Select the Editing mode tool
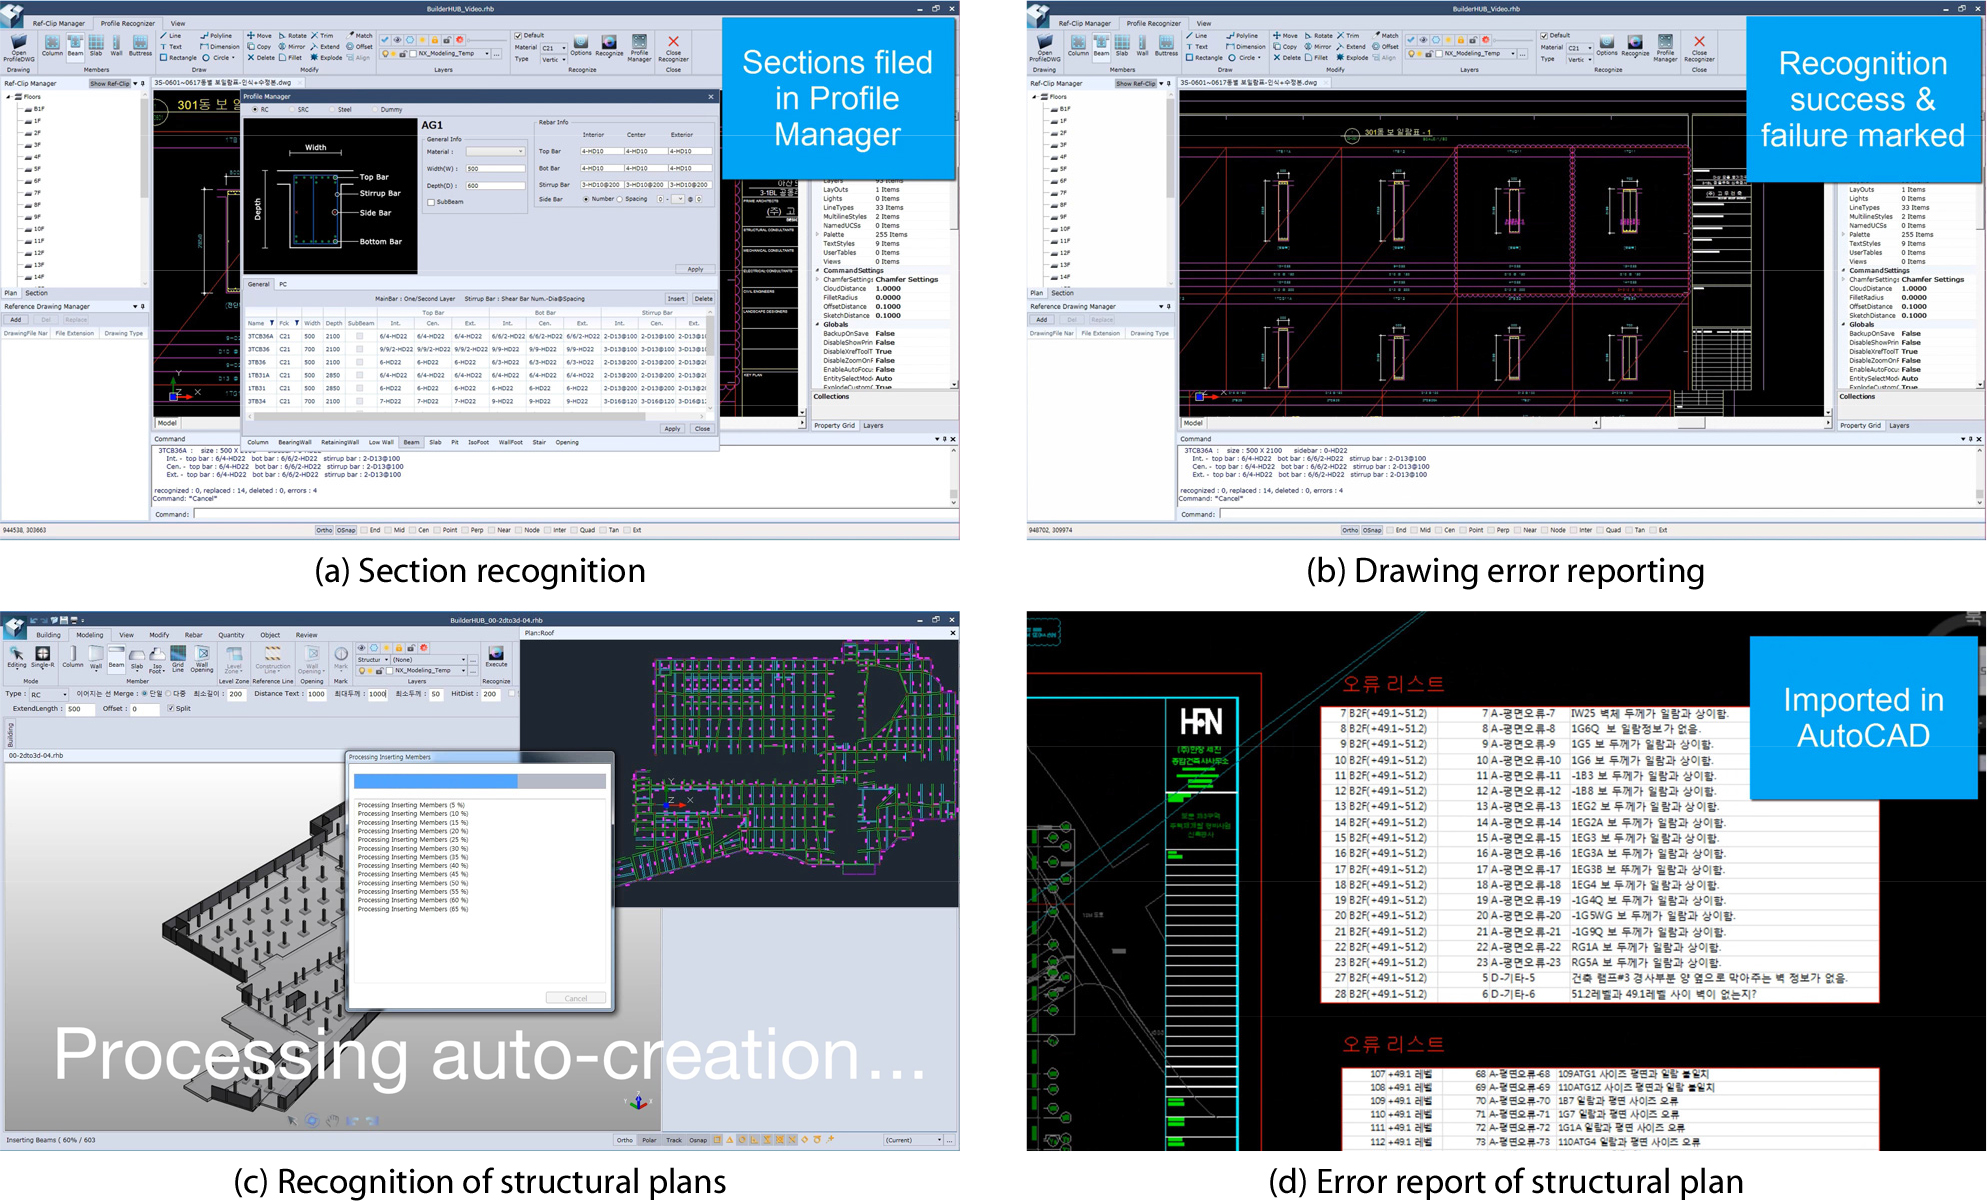The width and height of the screenshot is (1987, 1201). [x=17, y=656]
